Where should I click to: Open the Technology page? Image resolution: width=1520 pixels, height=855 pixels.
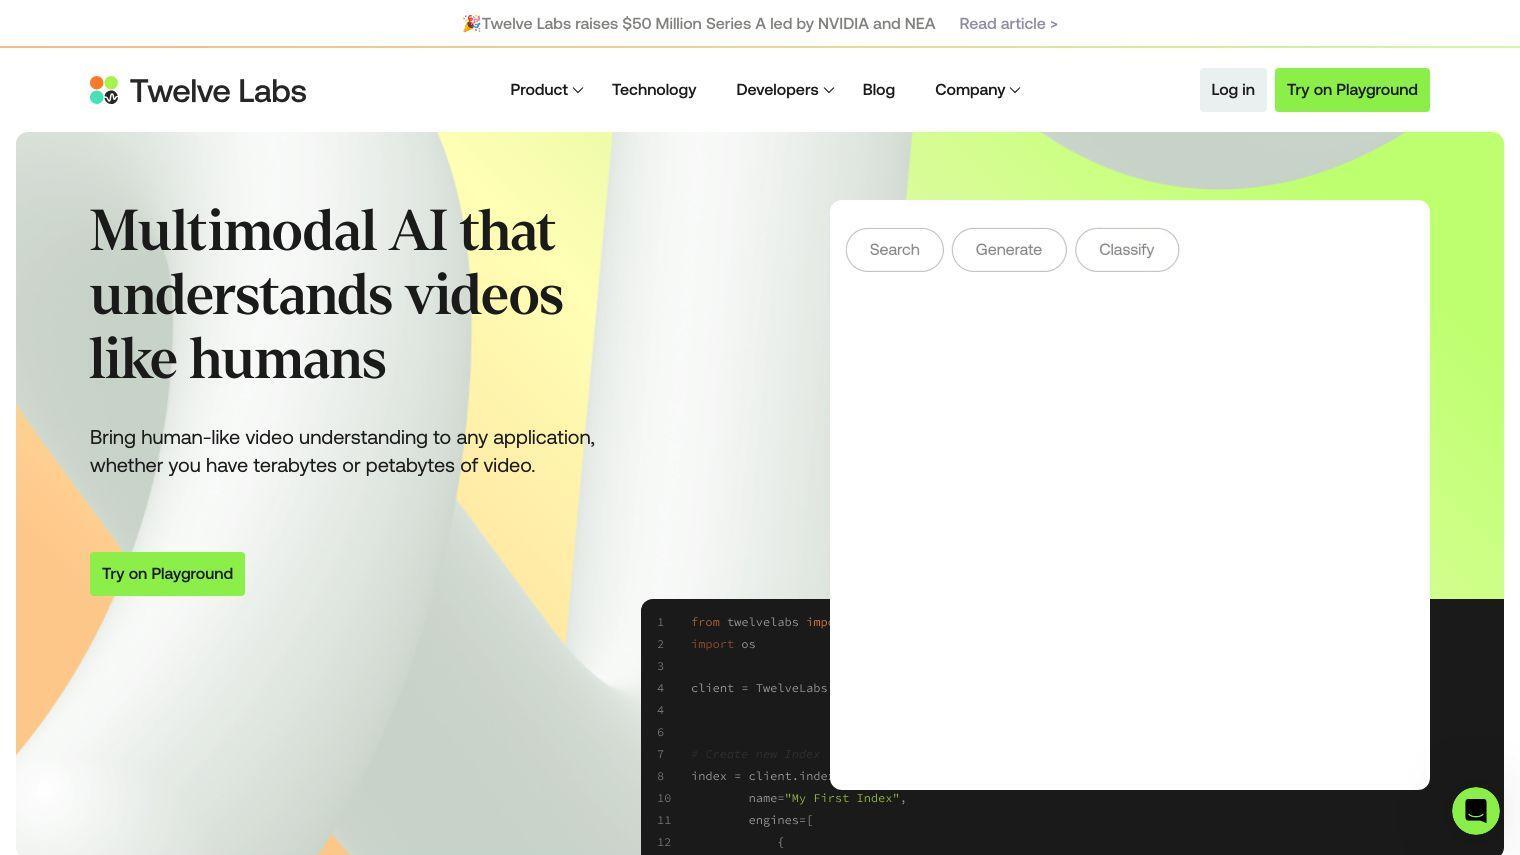click(x=654, y=90)
